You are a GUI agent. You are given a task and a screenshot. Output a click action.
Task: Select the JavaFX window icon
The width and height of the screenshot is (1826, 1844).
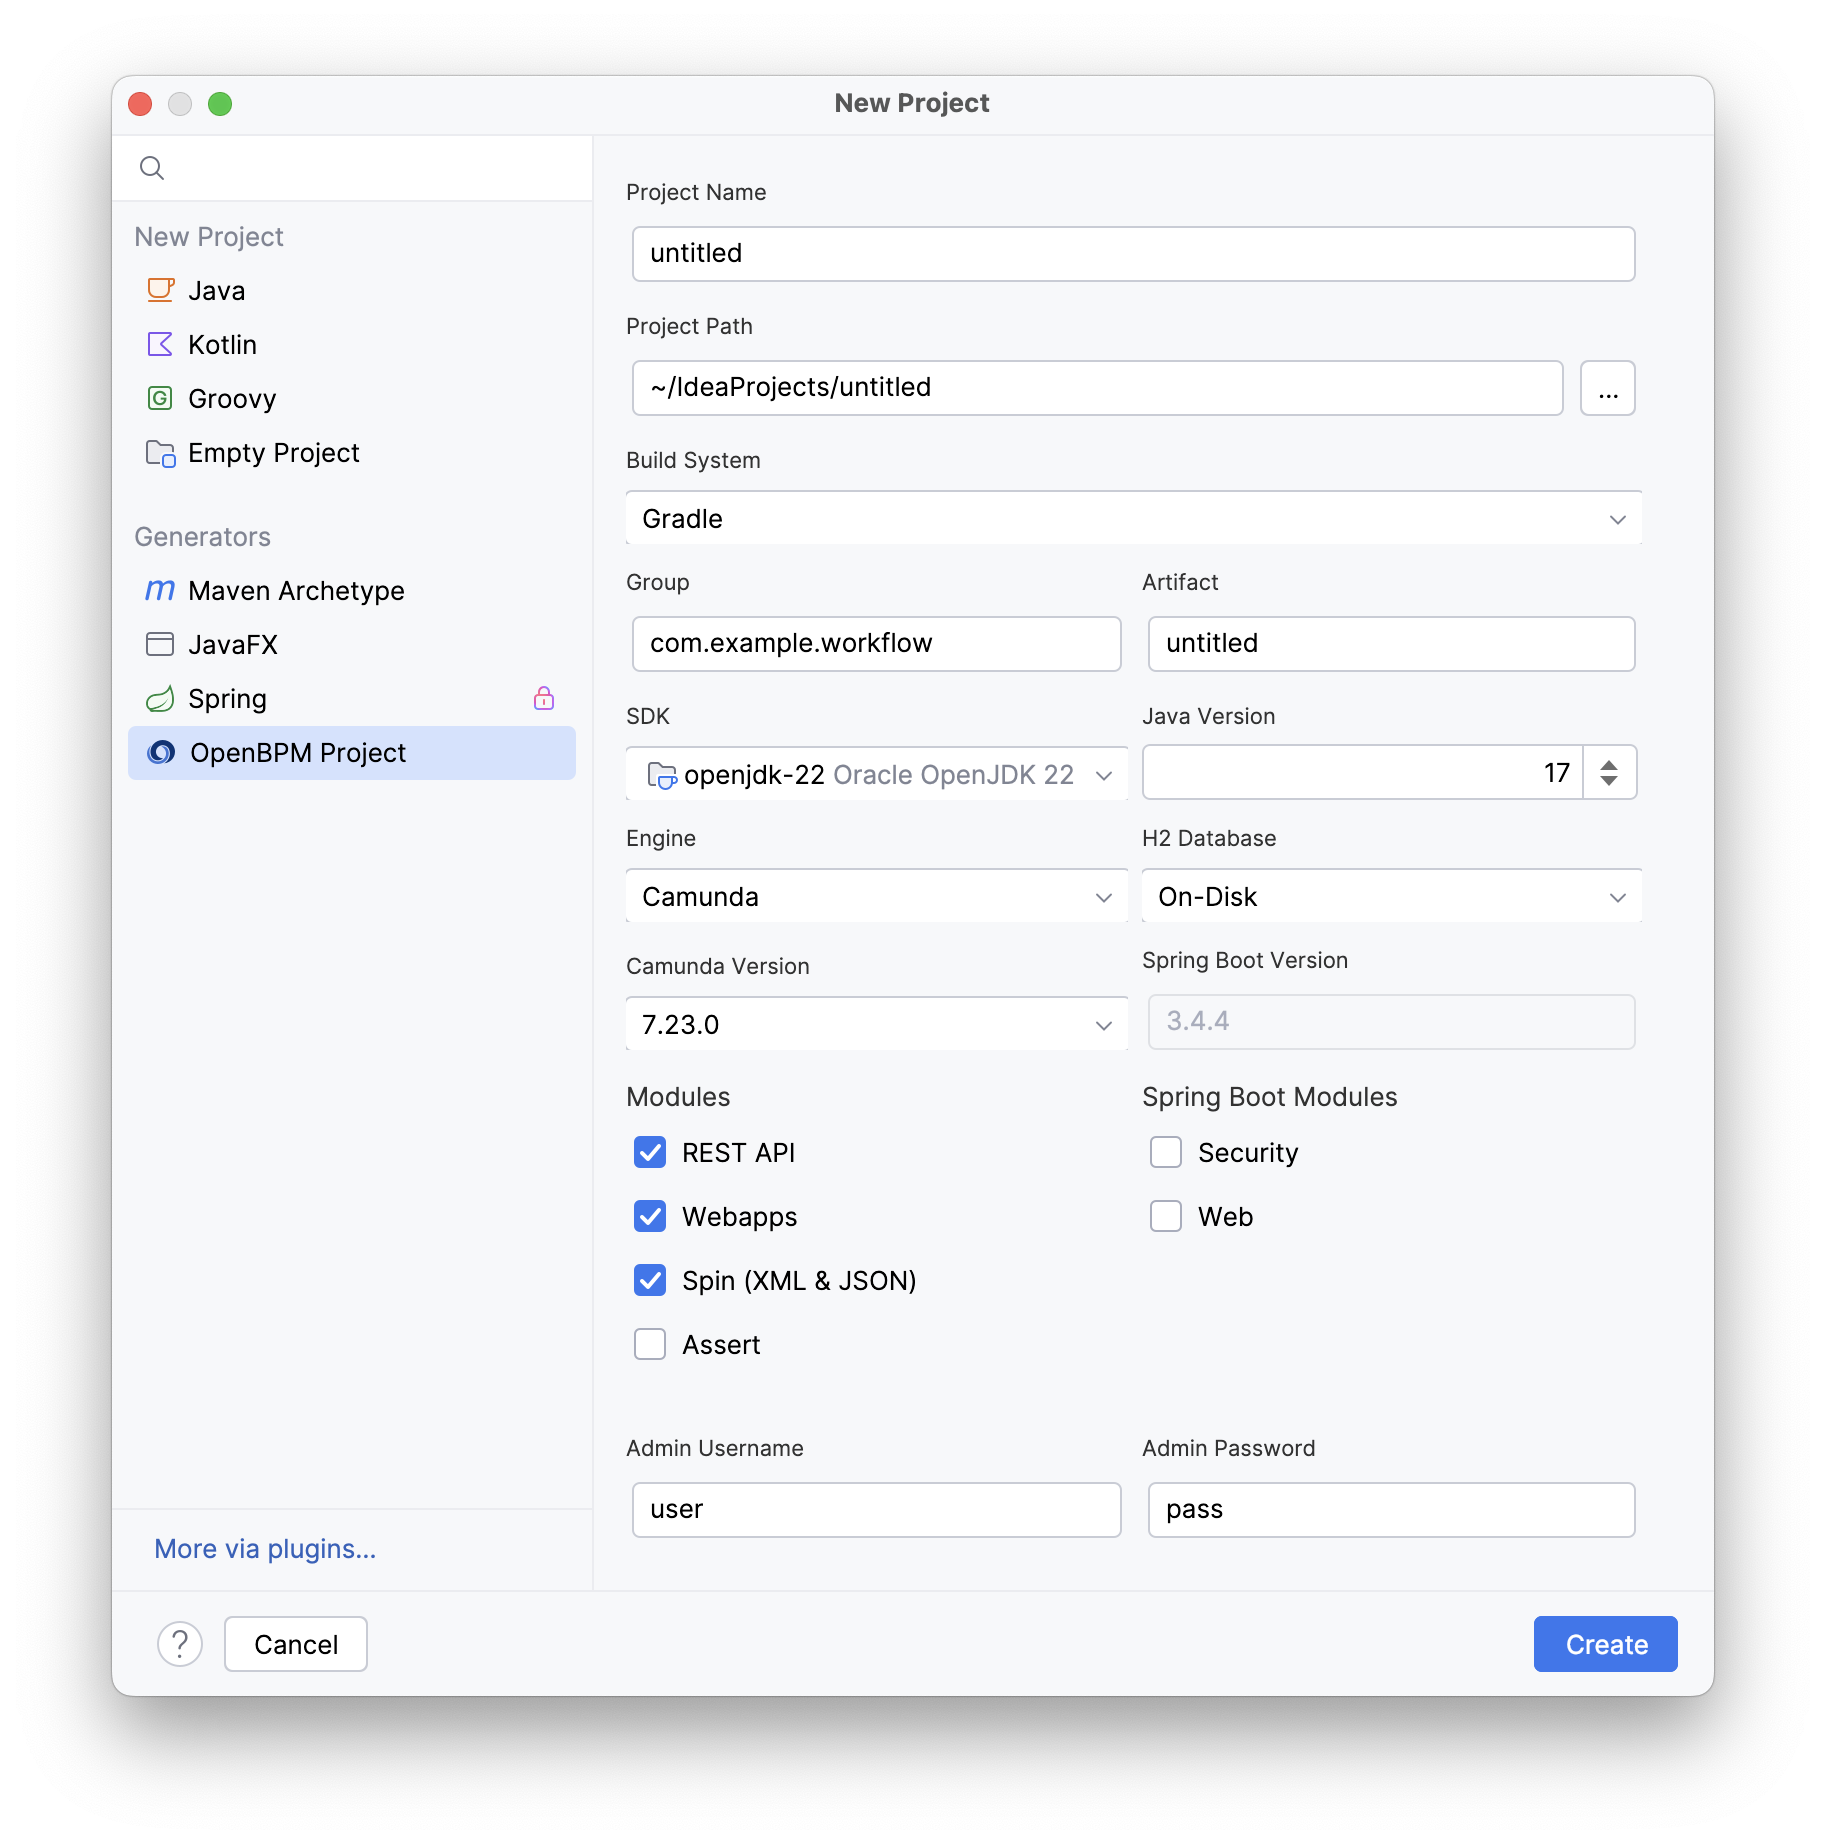[160, 644]
